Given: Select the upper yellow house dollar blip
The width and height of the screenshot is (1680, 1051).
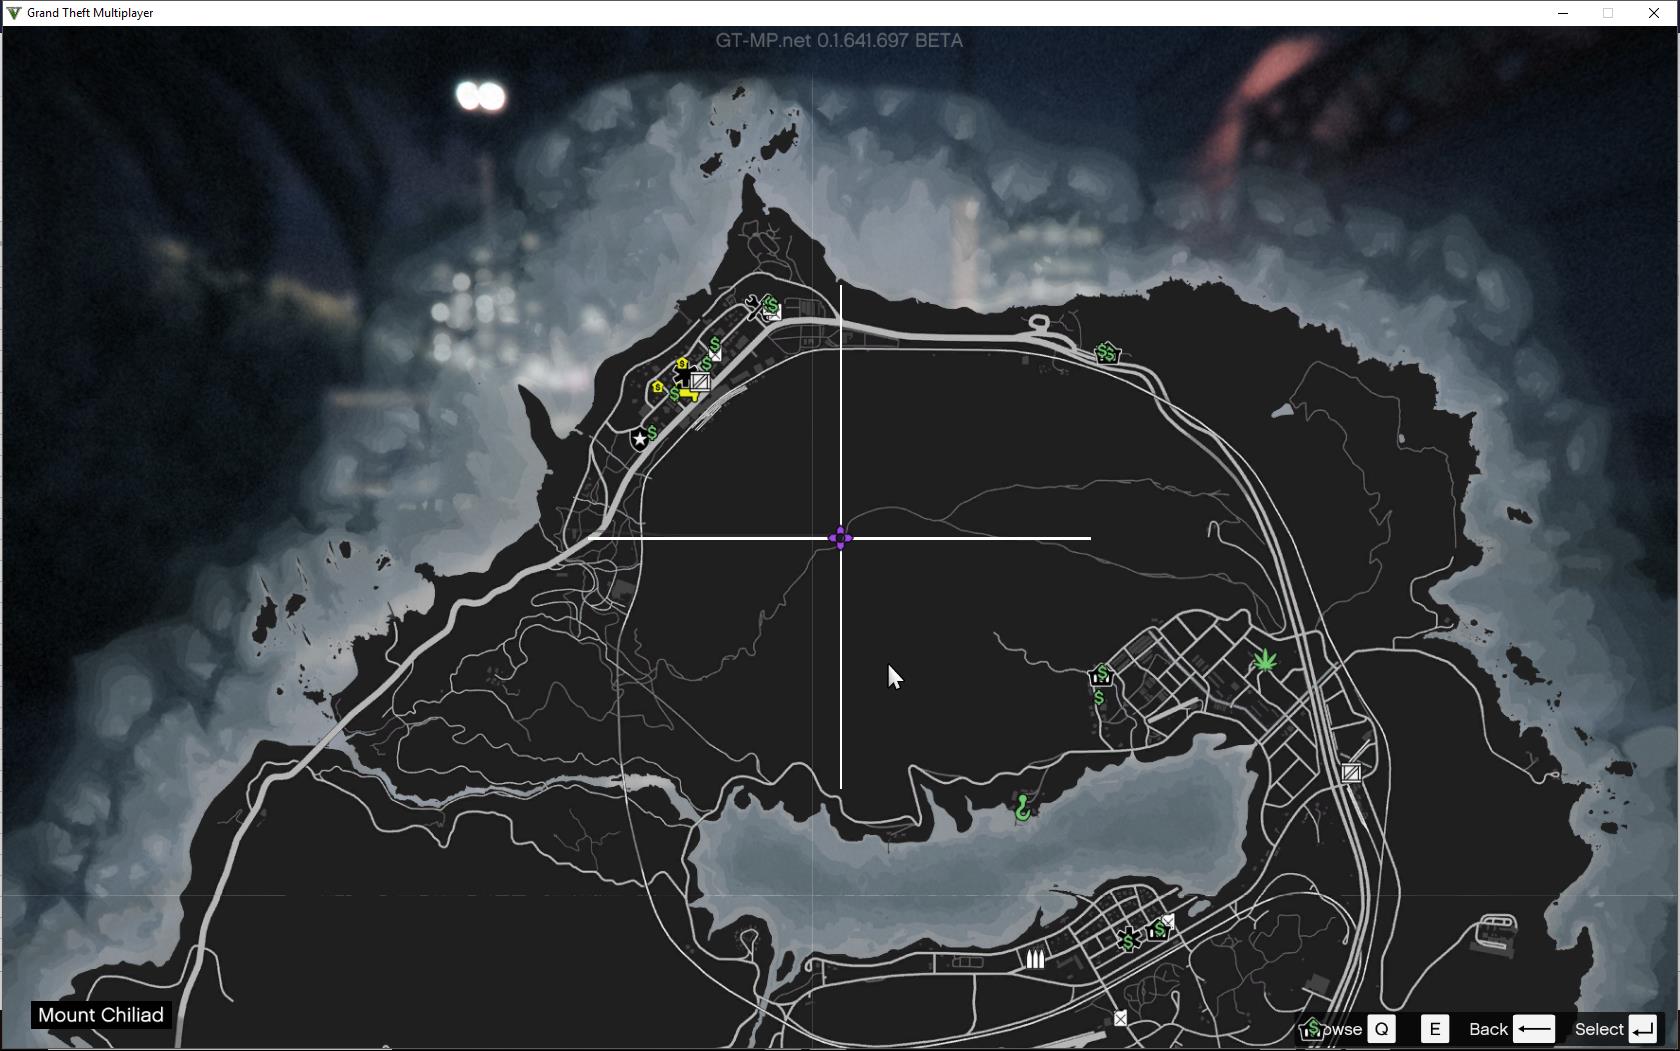Looking at the screenshot, I should [x=682, y=365].
